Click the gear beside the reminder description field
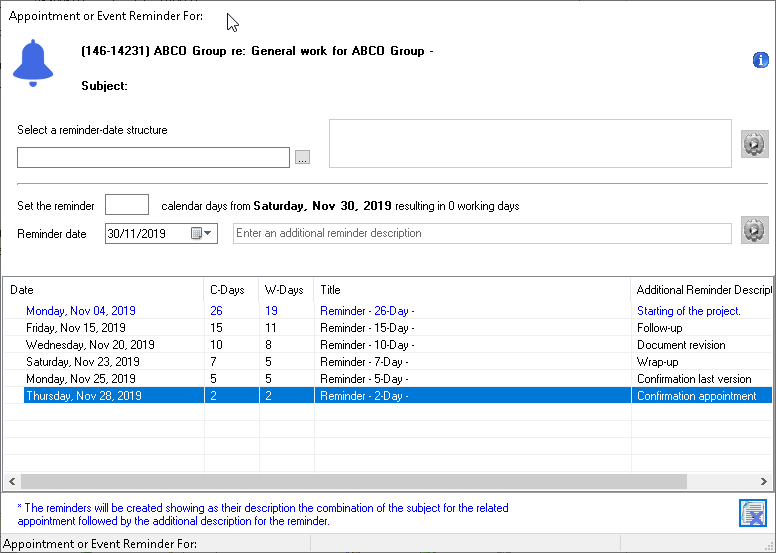This screenshot has height=553, width=776. [x=754, y=230]
